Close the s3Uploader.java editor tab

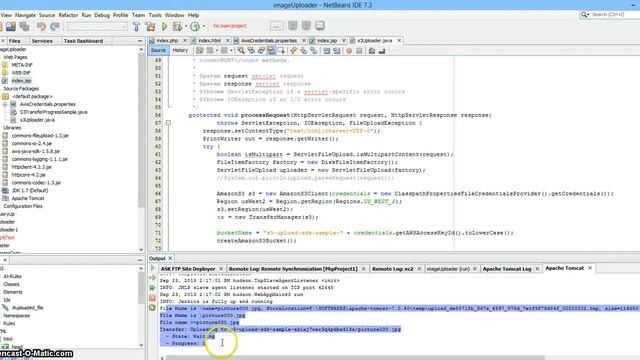point(399,40)
